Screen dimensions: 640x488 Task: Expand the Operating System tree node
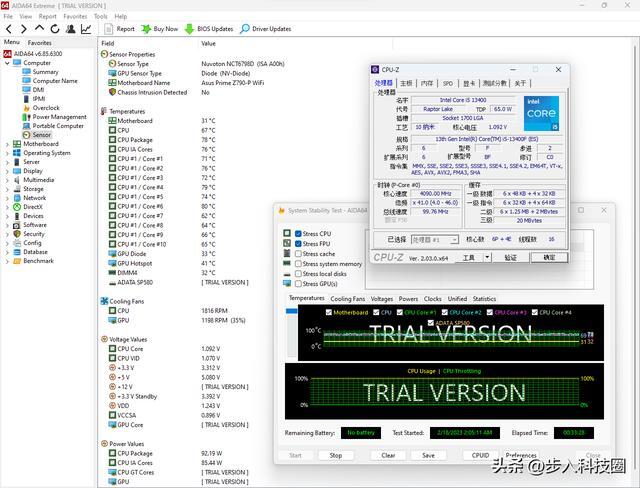coord(7,153)
